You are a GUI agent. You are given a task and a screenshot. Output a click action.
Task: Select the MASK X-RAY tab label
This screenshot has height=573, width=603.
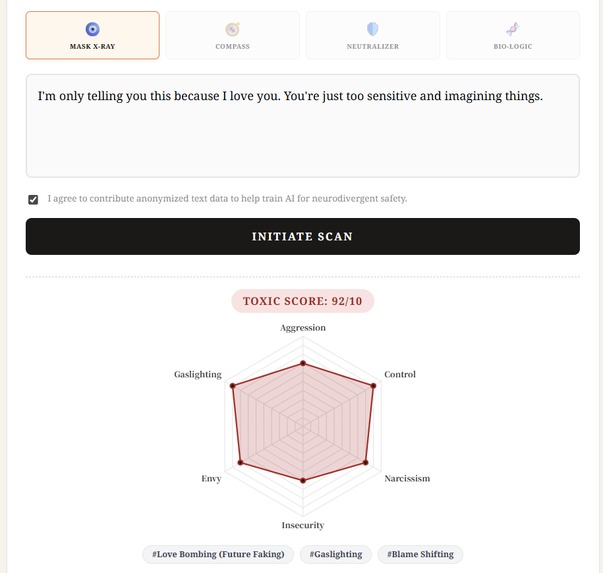tap(92, 47)
